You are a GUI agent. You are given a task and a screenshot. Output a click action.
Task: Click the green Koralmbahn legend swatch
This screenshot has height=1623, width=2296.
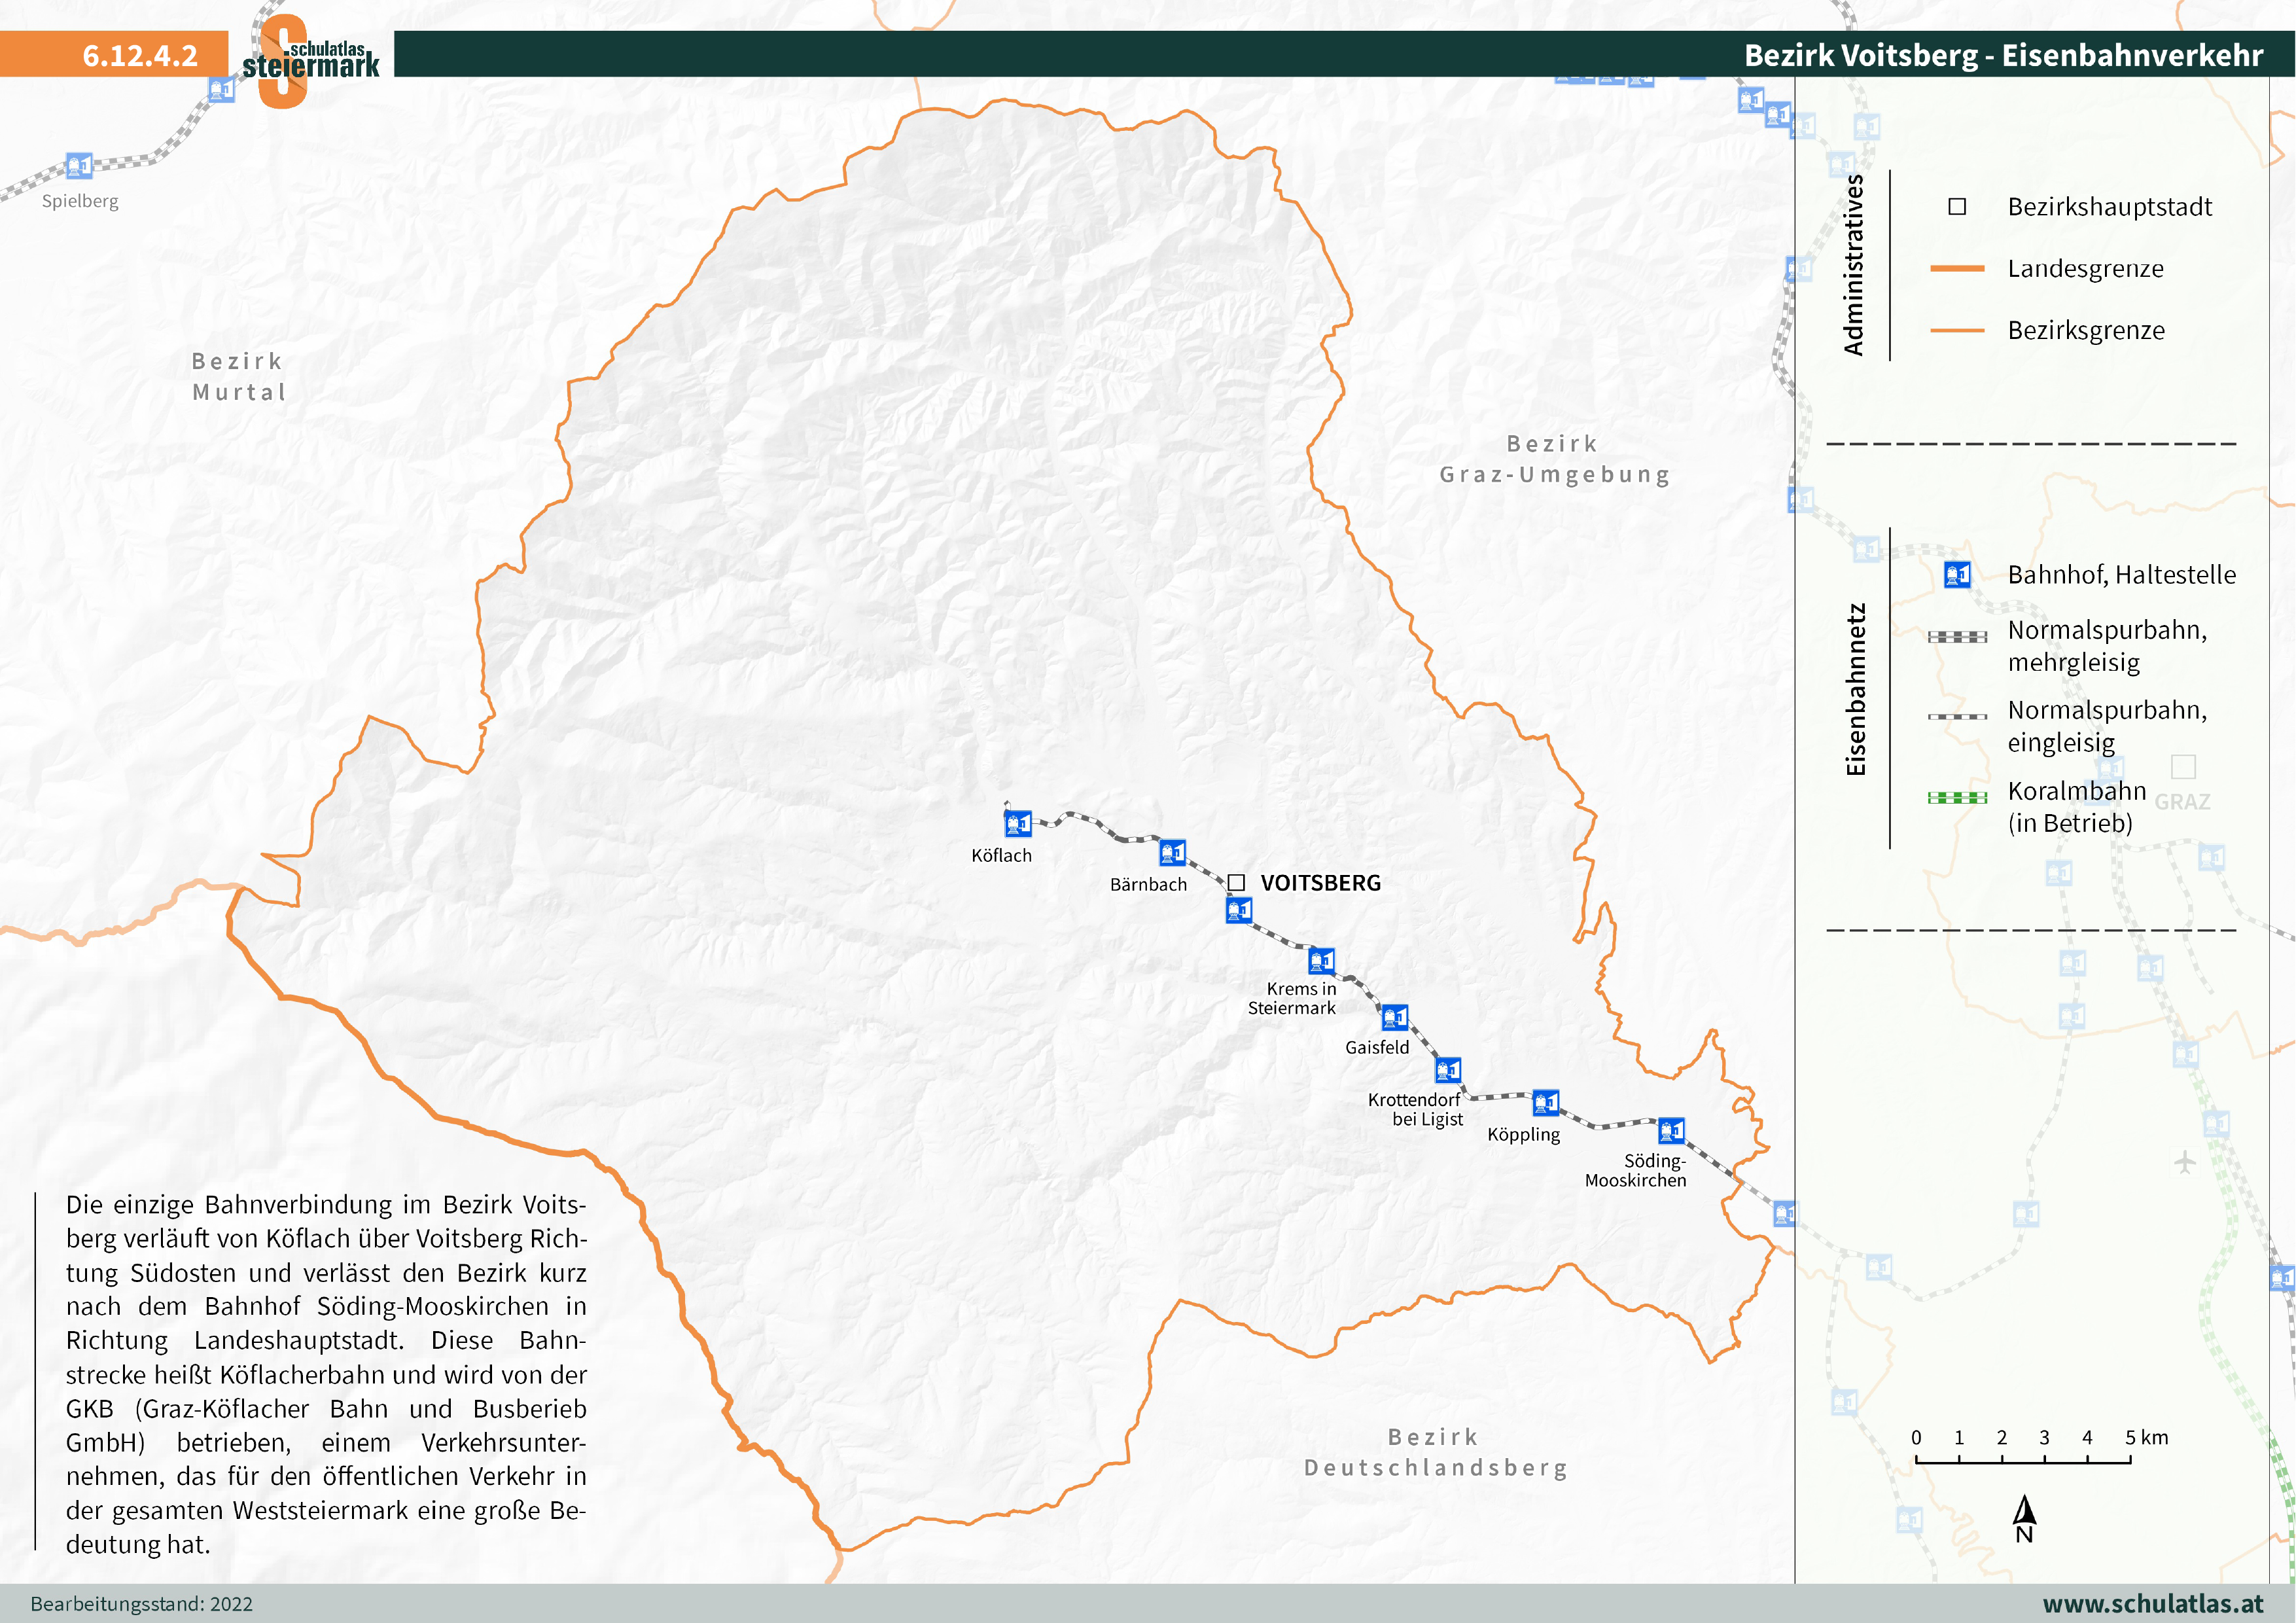tap(1957, 798)
